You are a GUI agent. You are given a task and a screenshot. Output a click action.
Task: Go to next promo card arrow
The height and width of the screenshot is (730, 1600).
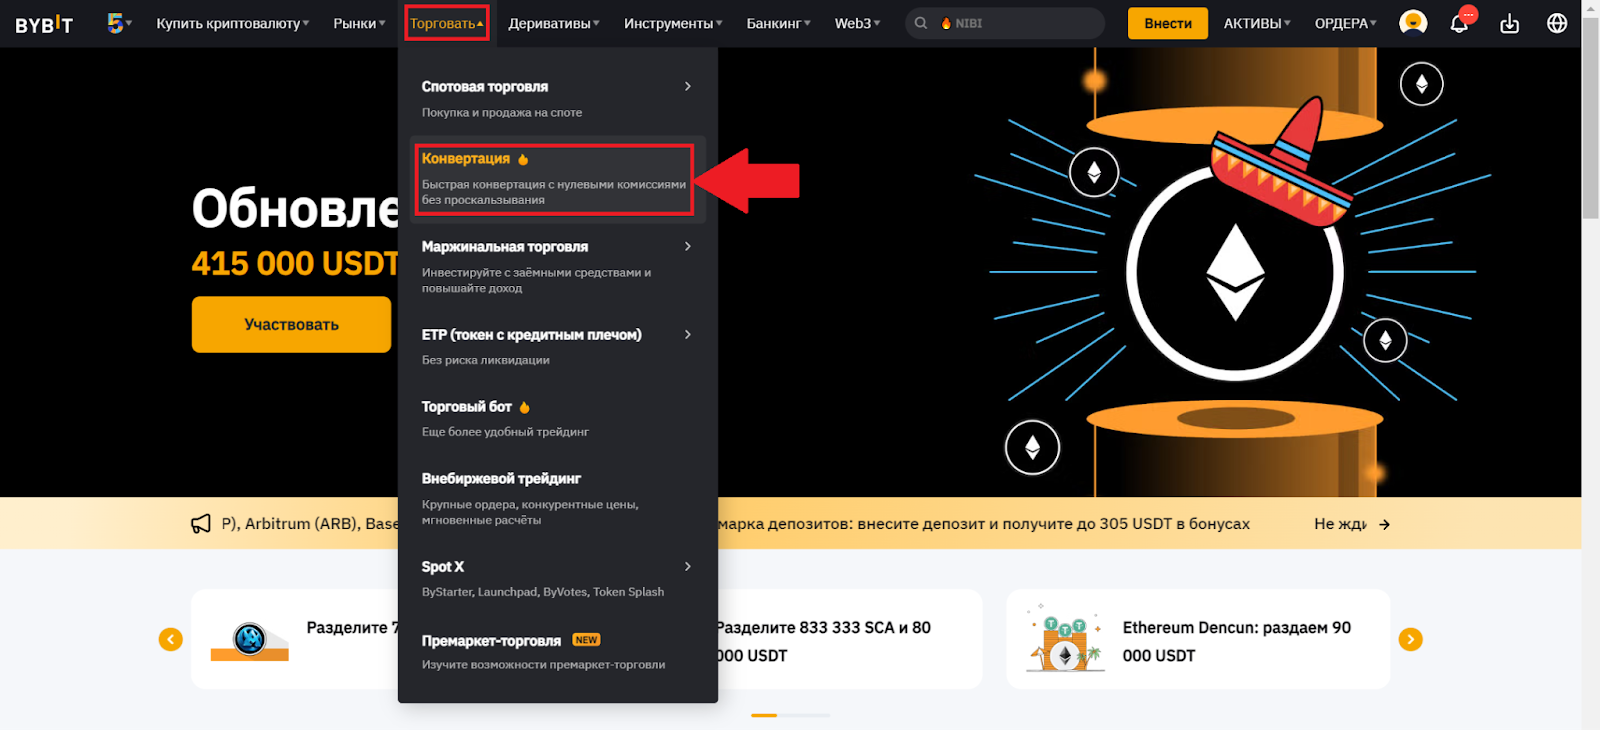point(1411,639)
